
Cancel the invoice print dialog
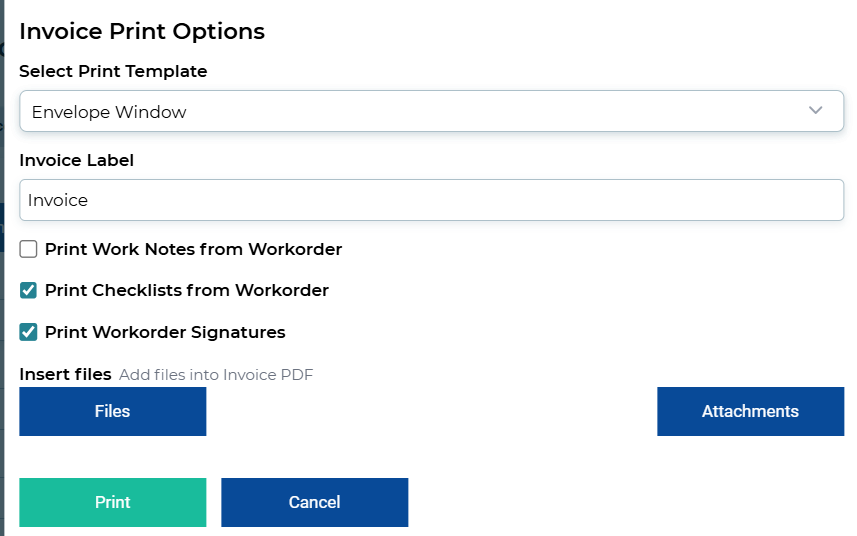[x=314, y=502]
